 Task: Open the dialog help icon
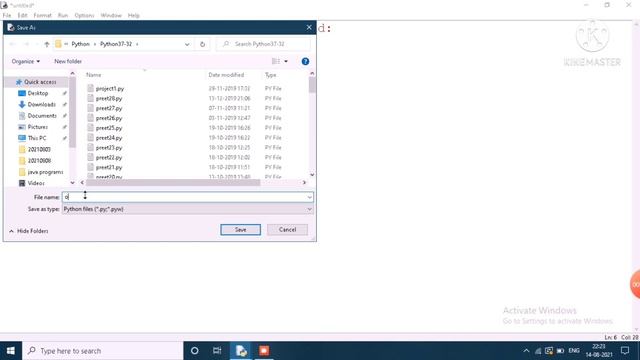pos(305,61)
